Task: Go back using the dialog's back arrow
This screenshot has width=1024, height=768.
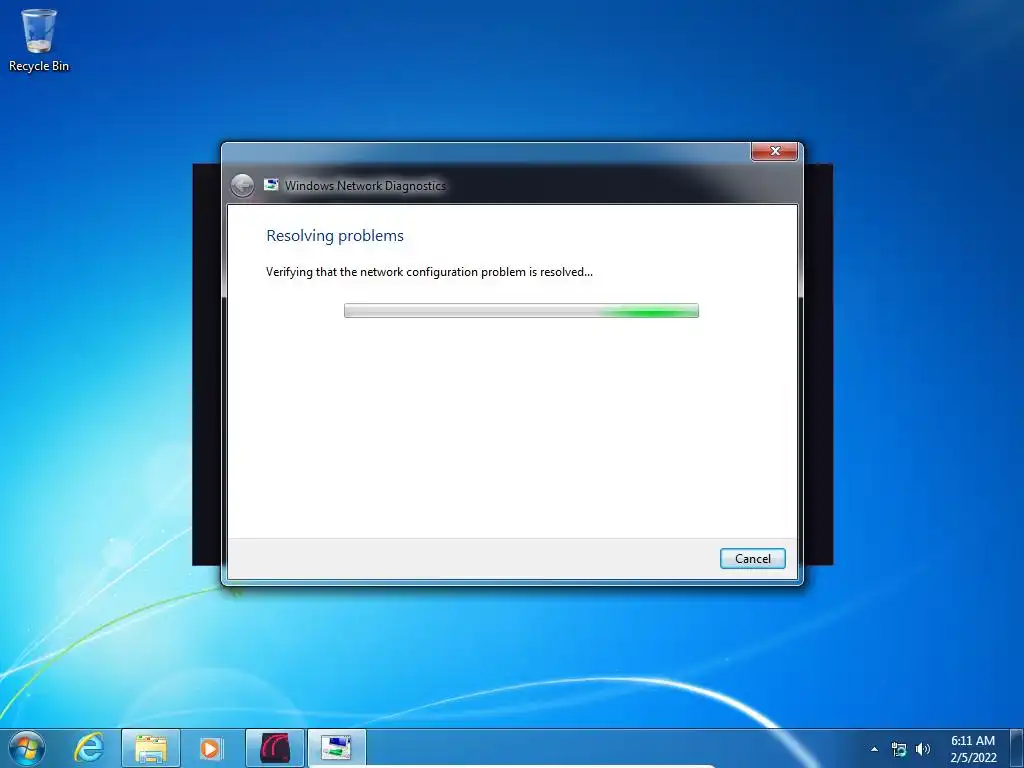Action: pos(242,185)
